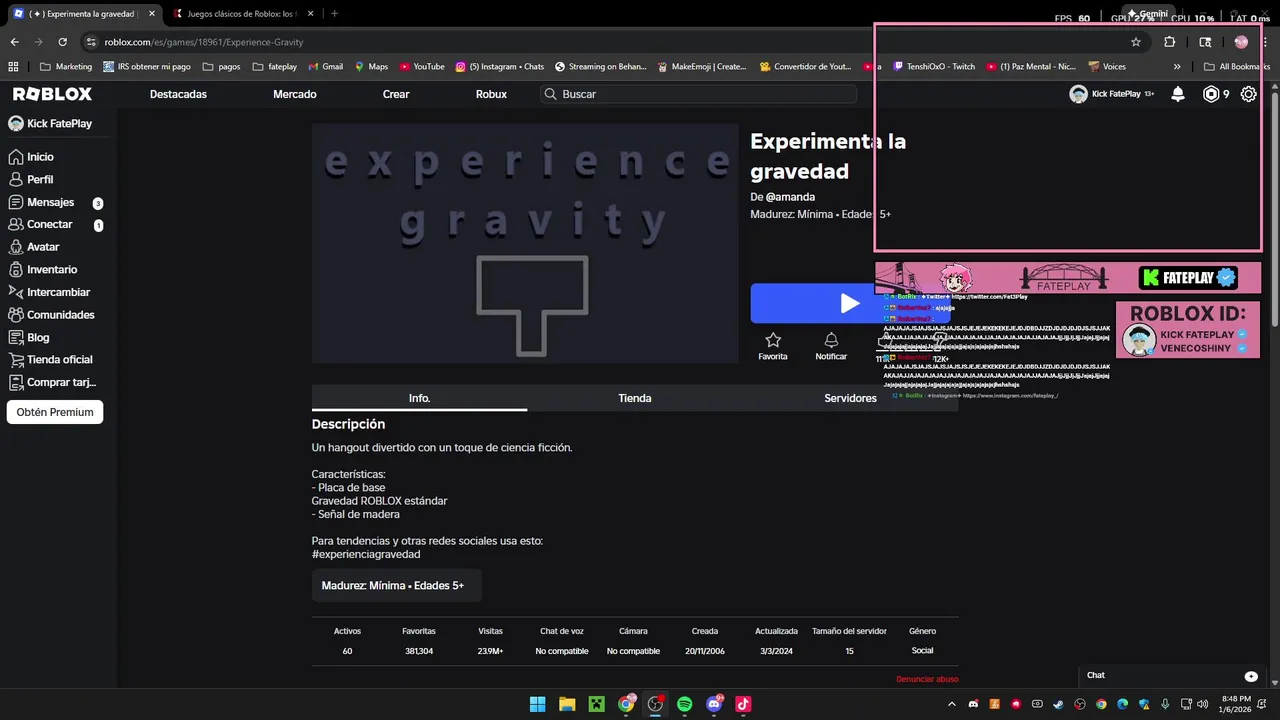Open Chrome extensions puzzle icon
The width and height of the screenshot is (1280, 720).
(x=1169, y=42)
